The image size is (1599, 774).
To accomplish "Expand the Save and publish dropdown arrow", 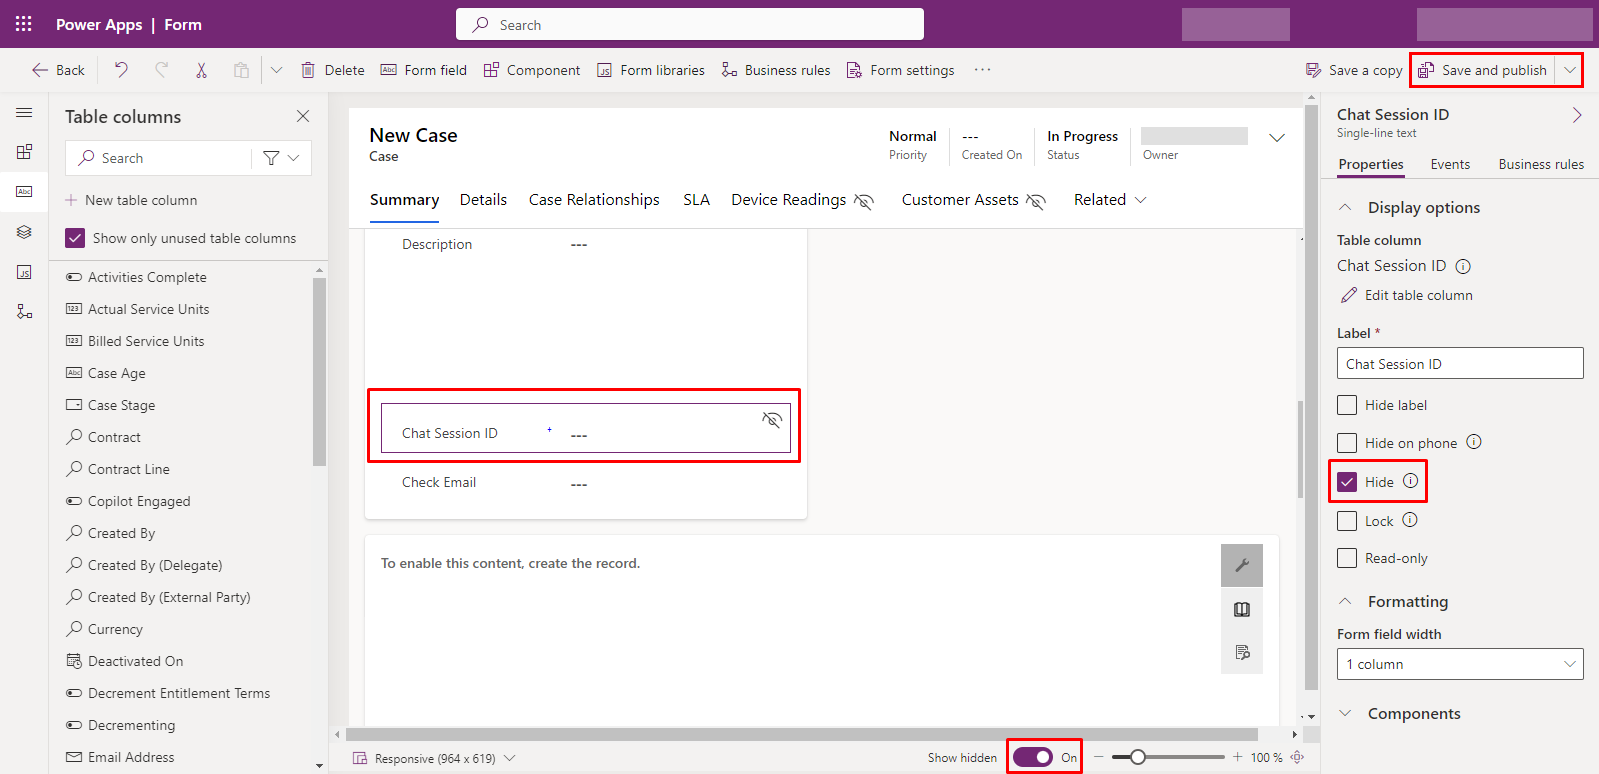I will 1570,70.
